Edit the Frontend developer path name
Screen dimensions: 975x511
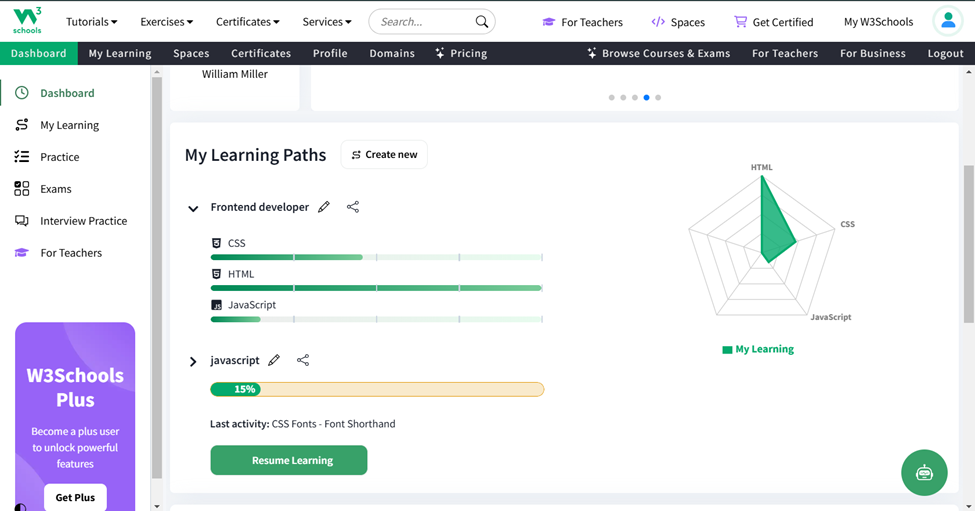(x=324, y=207)
